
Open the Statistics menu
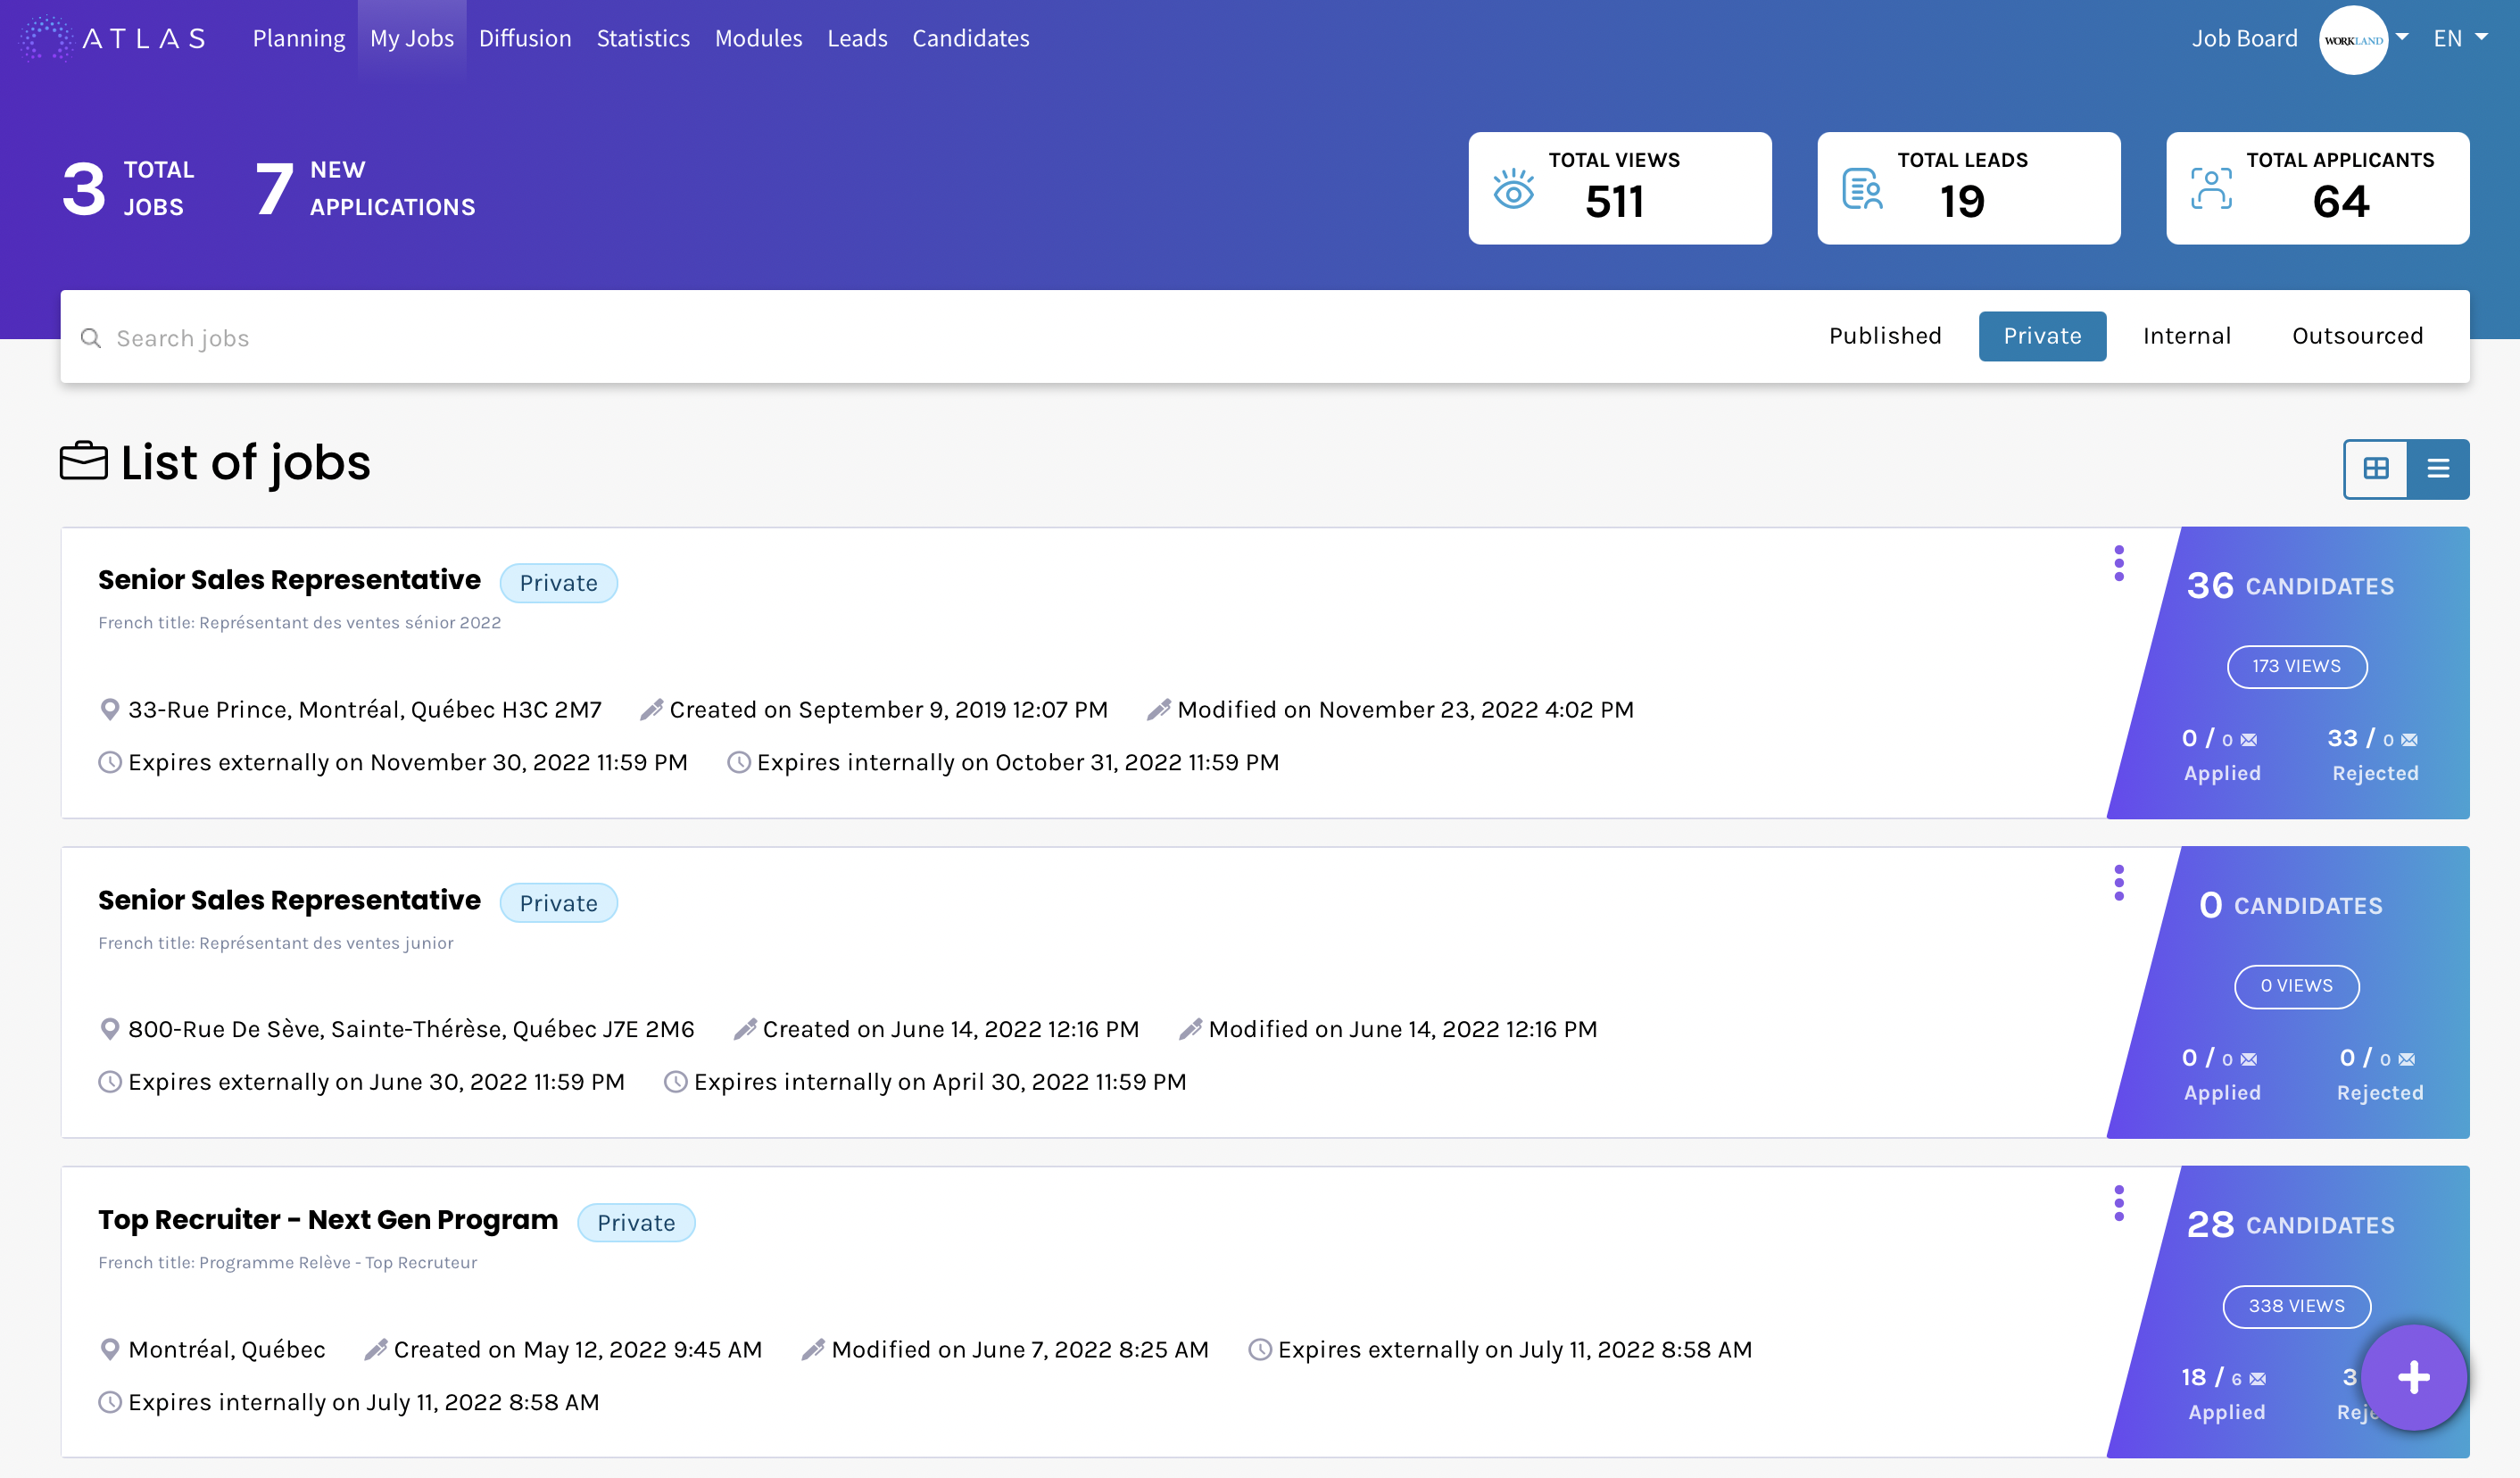point(643,38)
